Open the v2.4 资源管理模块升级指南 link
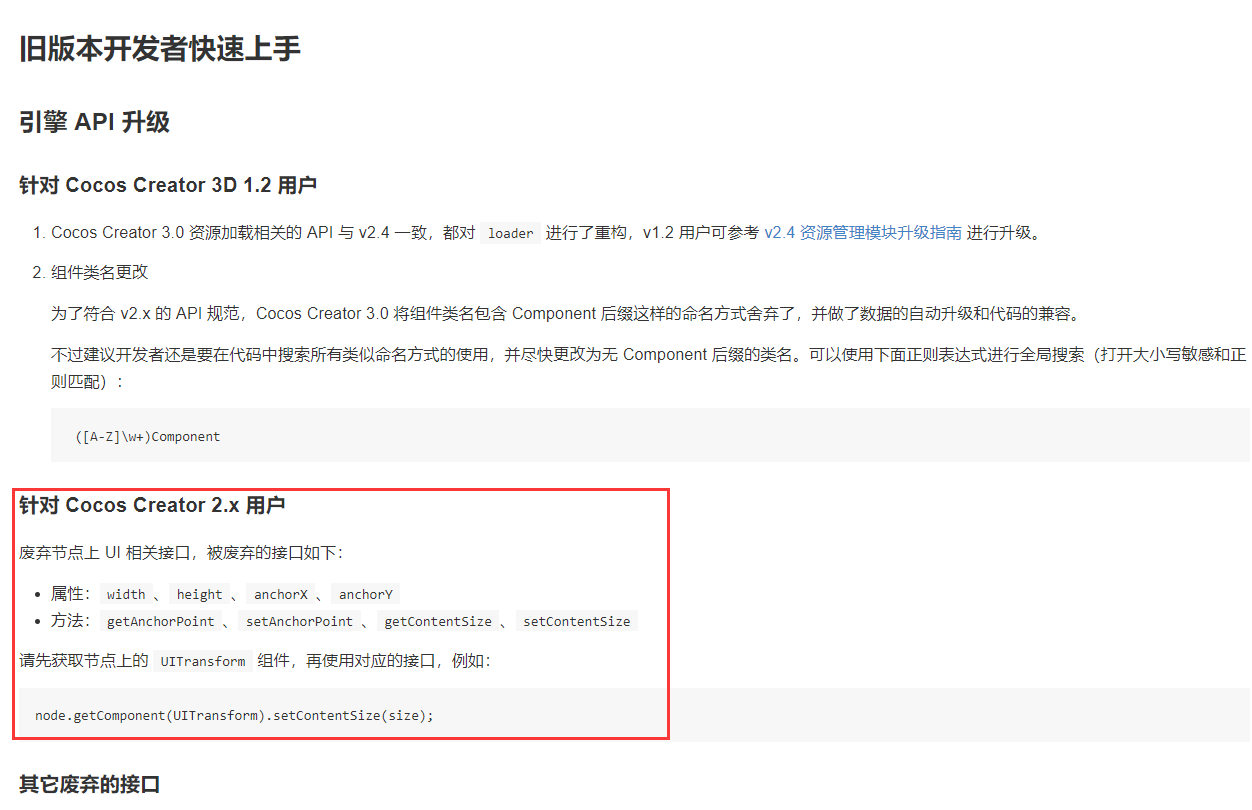The height and width of the screenshot is (810, 1252). coord(863,233)
